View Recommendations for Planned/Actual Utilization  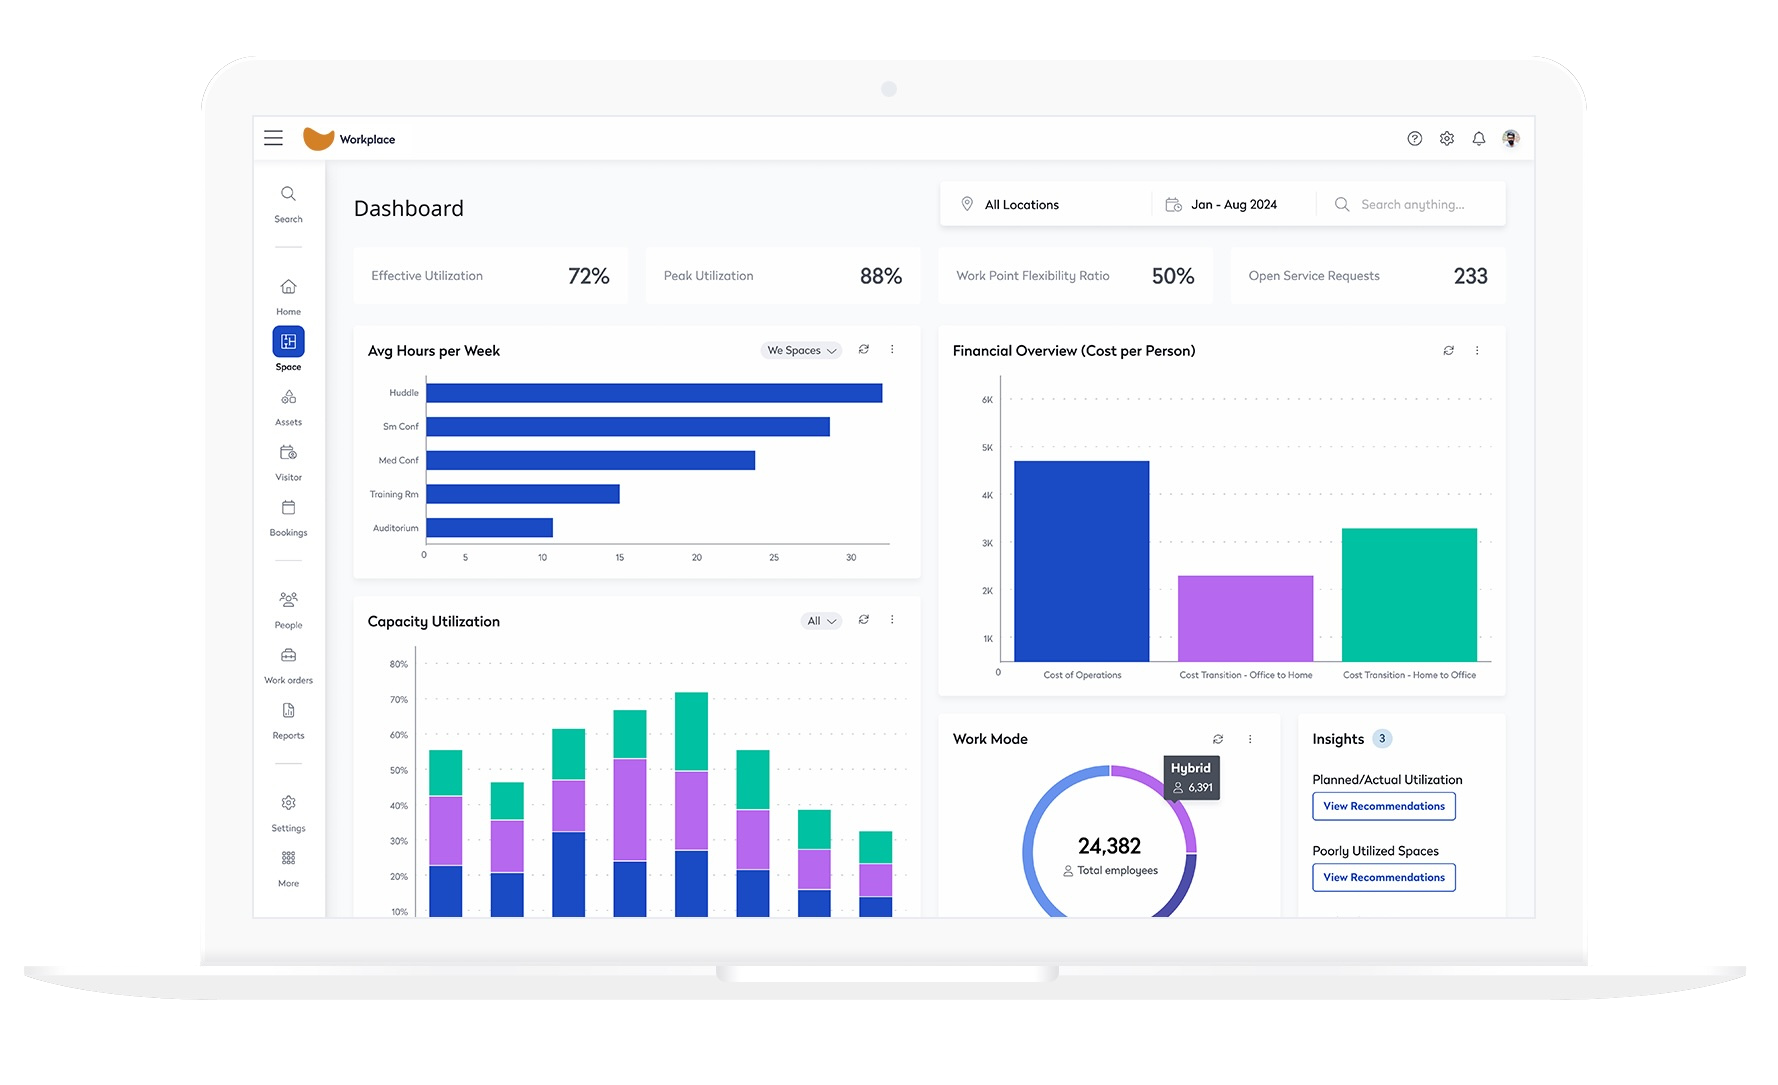(x=1383, y=806)
